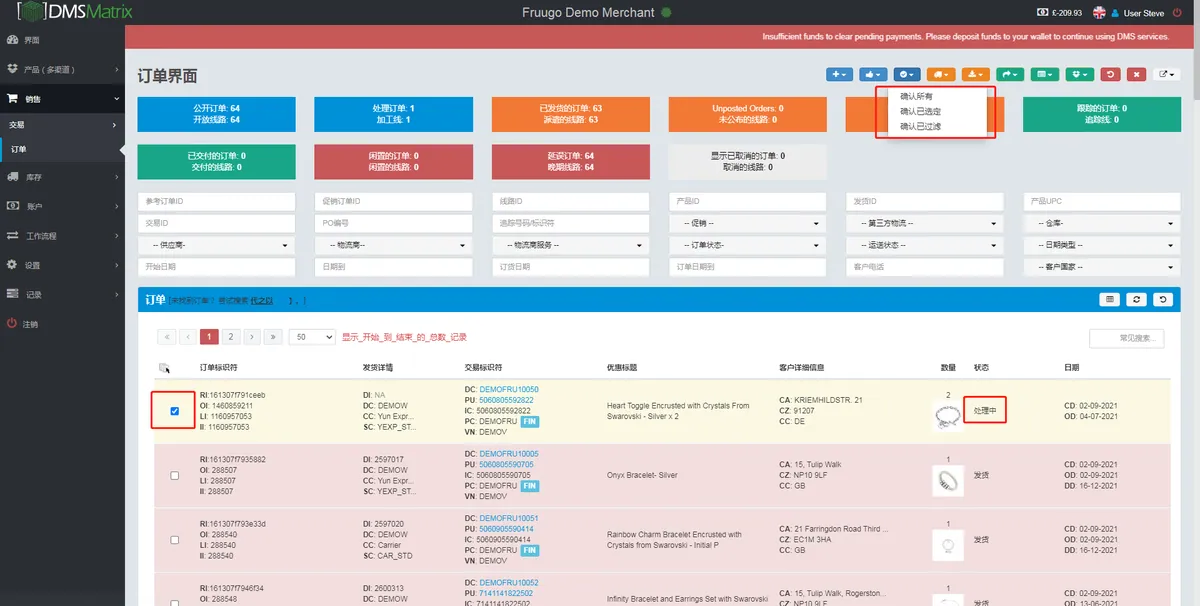Open the 50 records-per-page dropdown
The image size is (1200, 606).
pyautogui.click(x=312, y=337)
